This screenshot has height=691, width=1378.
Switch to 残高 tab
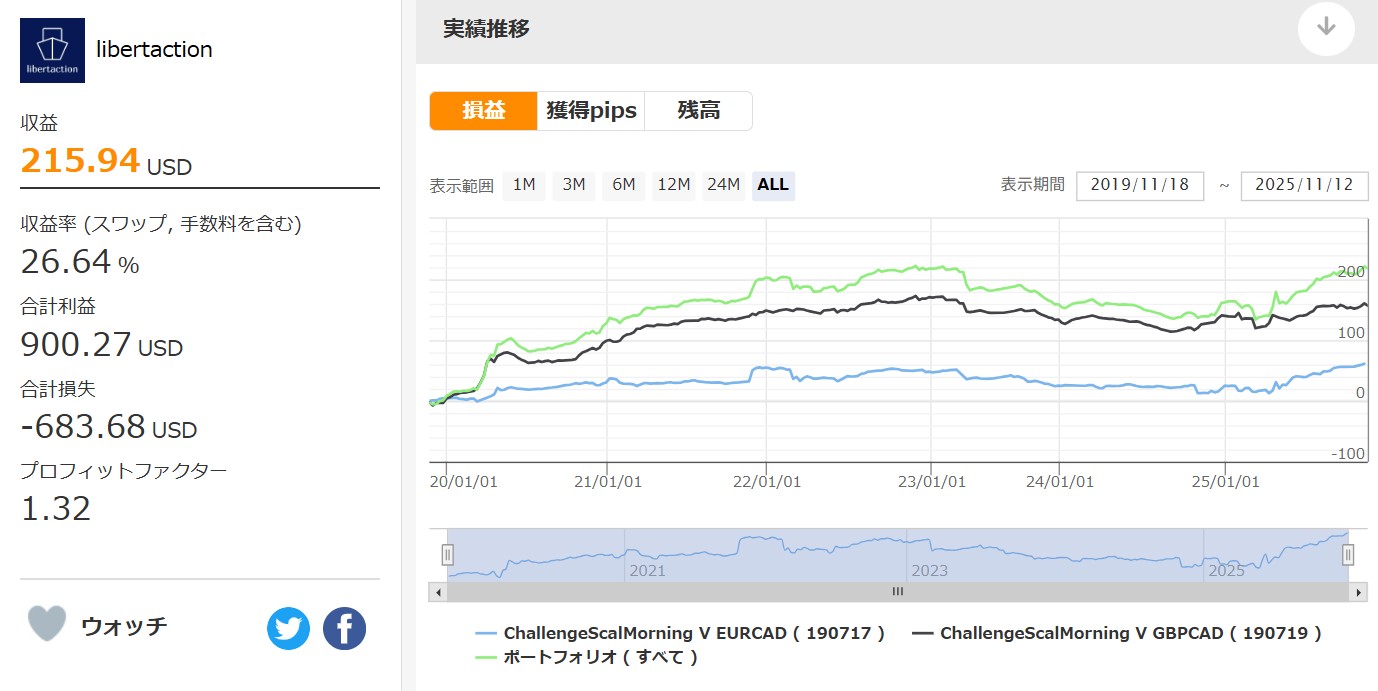click(x=698, y=111)
